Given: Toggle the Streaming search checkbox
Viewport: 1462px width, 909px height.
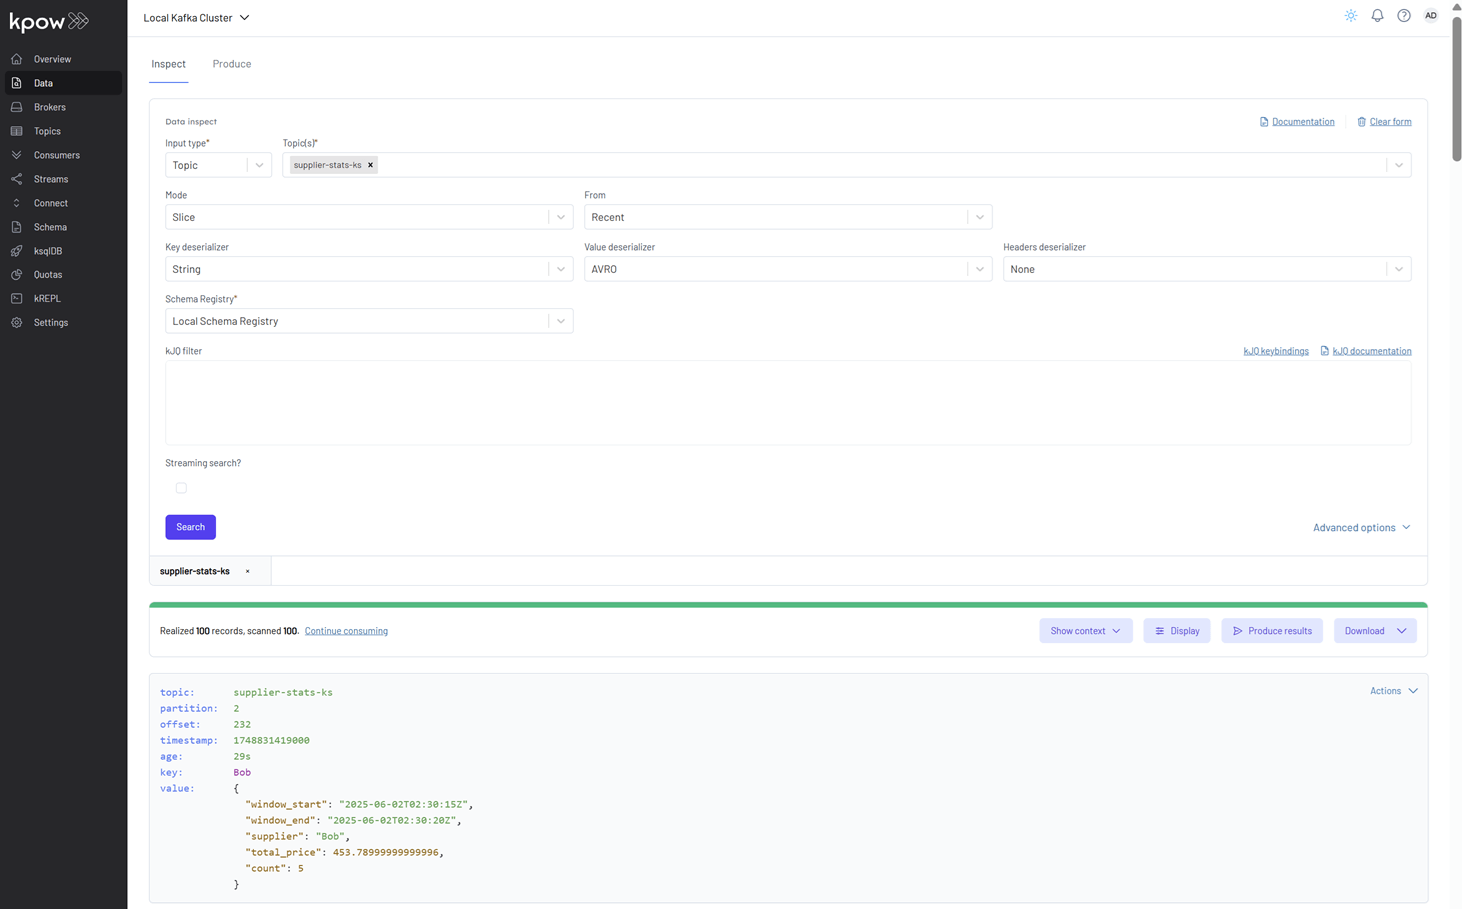Looking at the screenshot, I should (181, 488).
